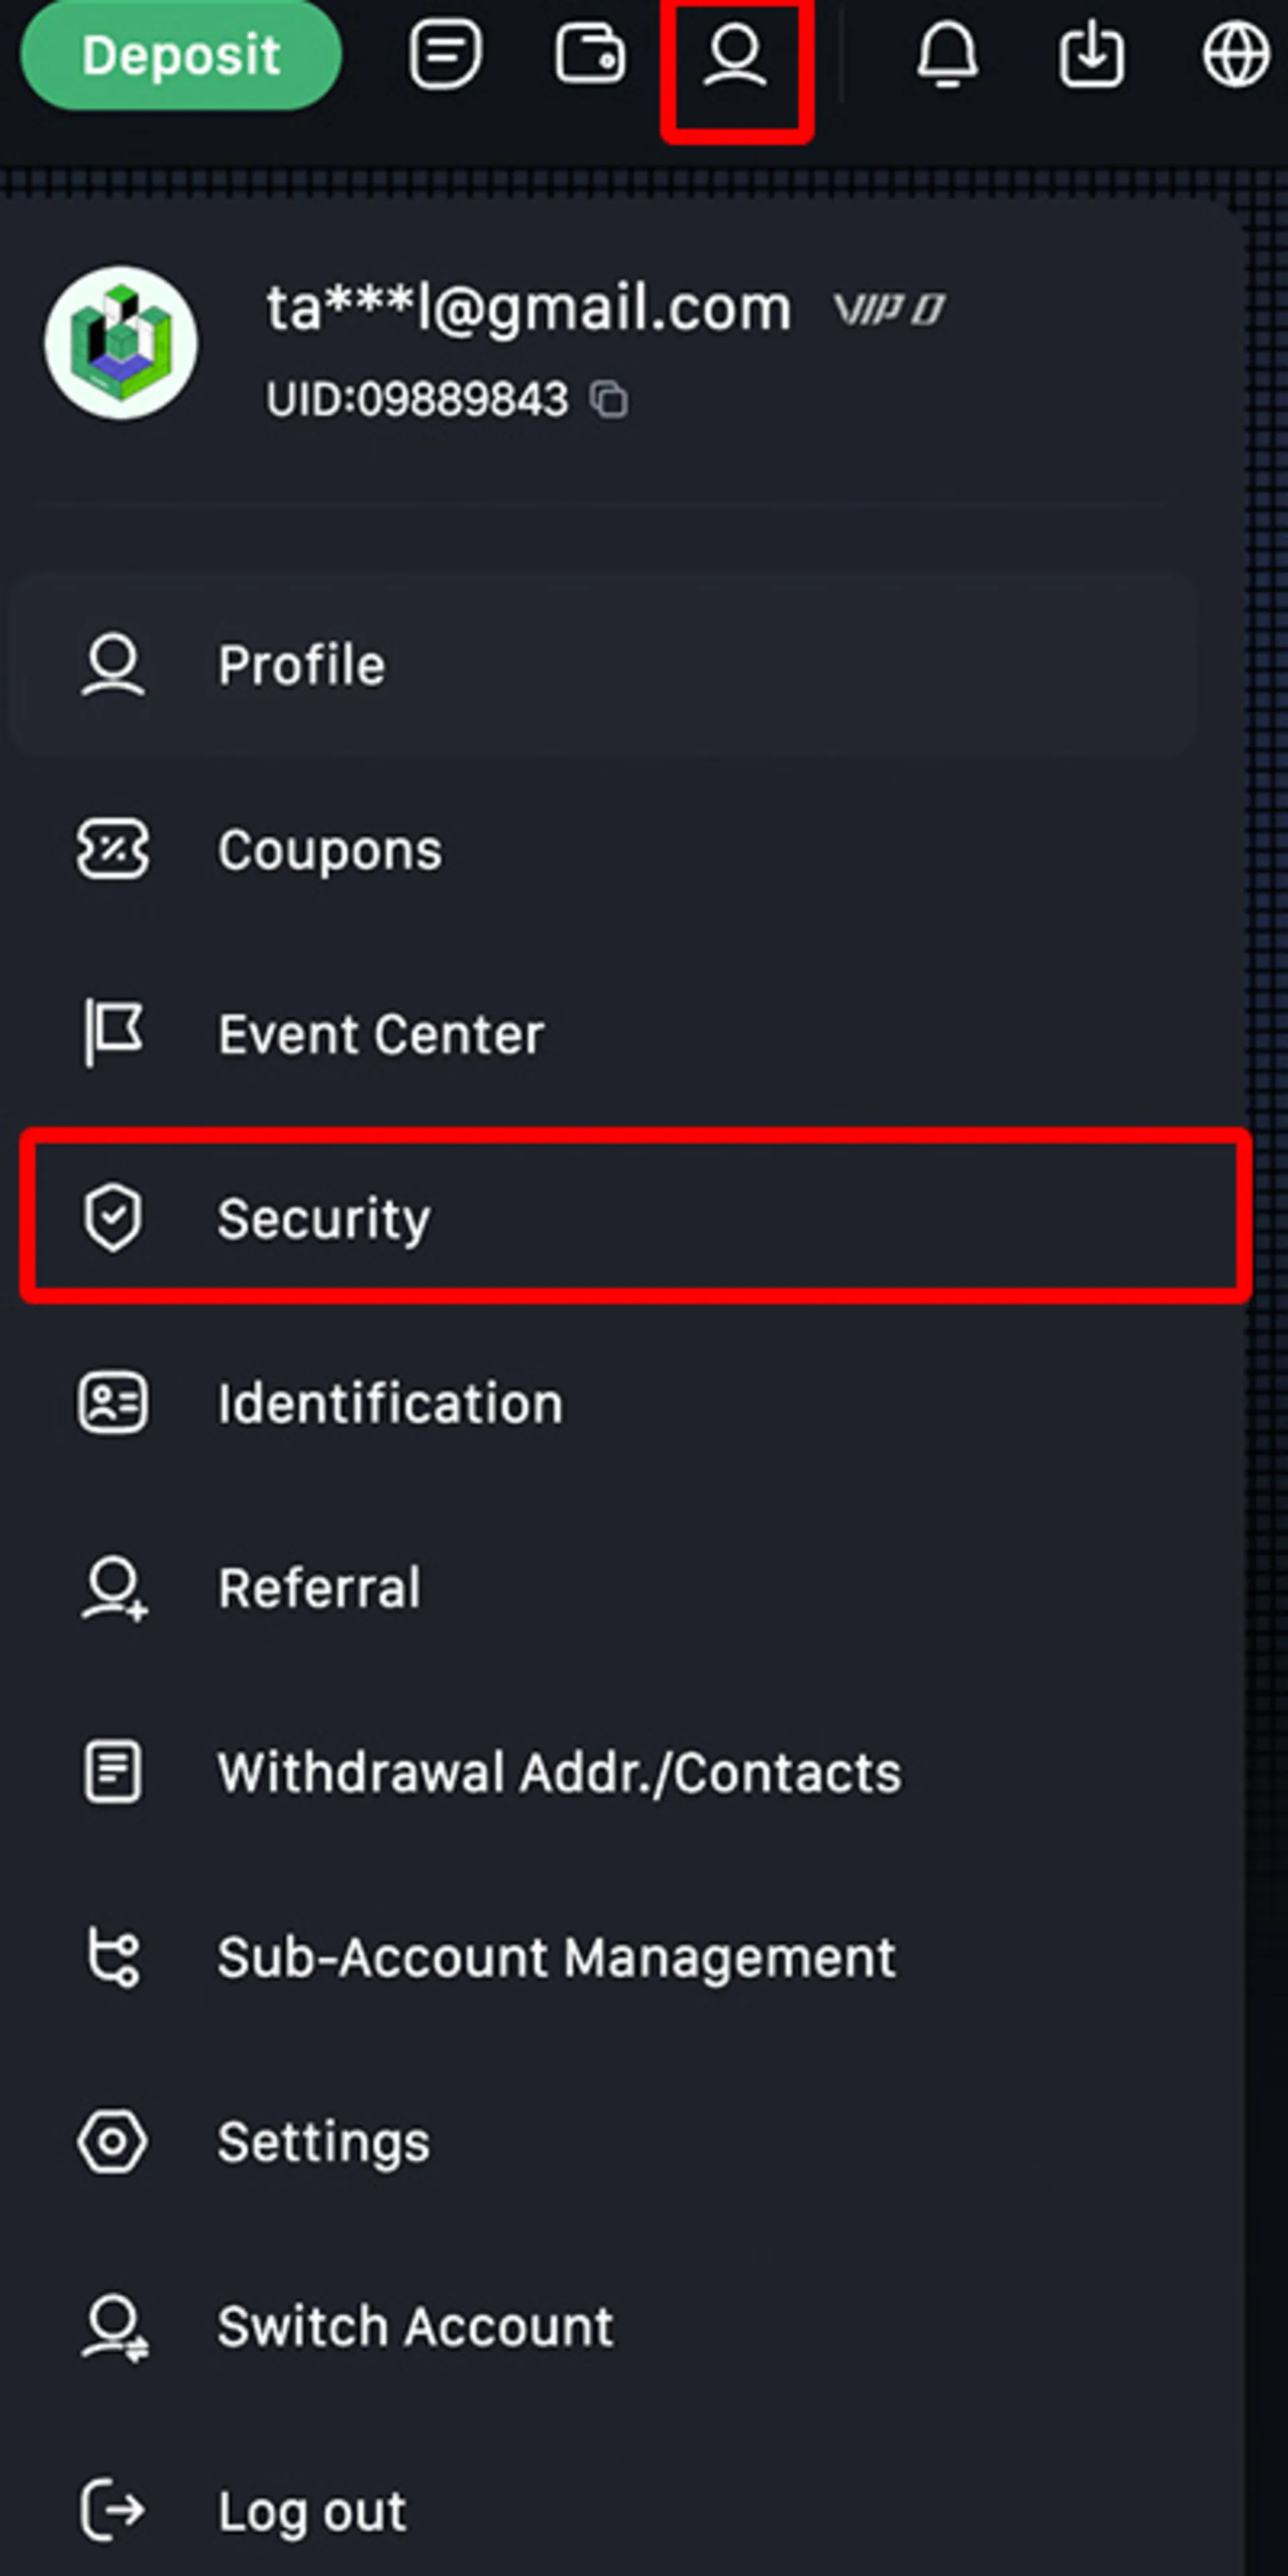Viewport: 1288px width, 2576px height.
Task: Go to Withdrawal Addr./Contacts
Action: 558,1772
